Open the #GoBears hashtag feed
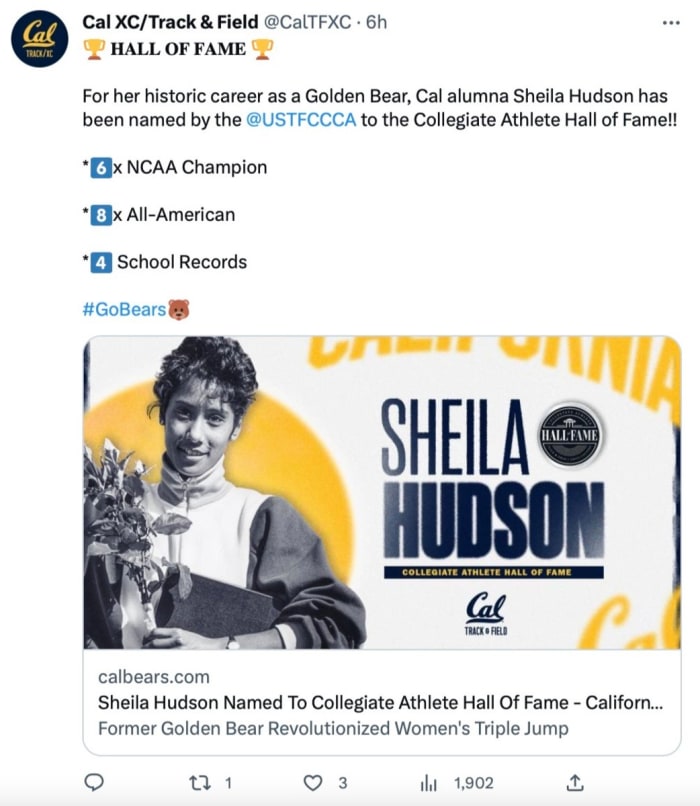 coord(122,310)
